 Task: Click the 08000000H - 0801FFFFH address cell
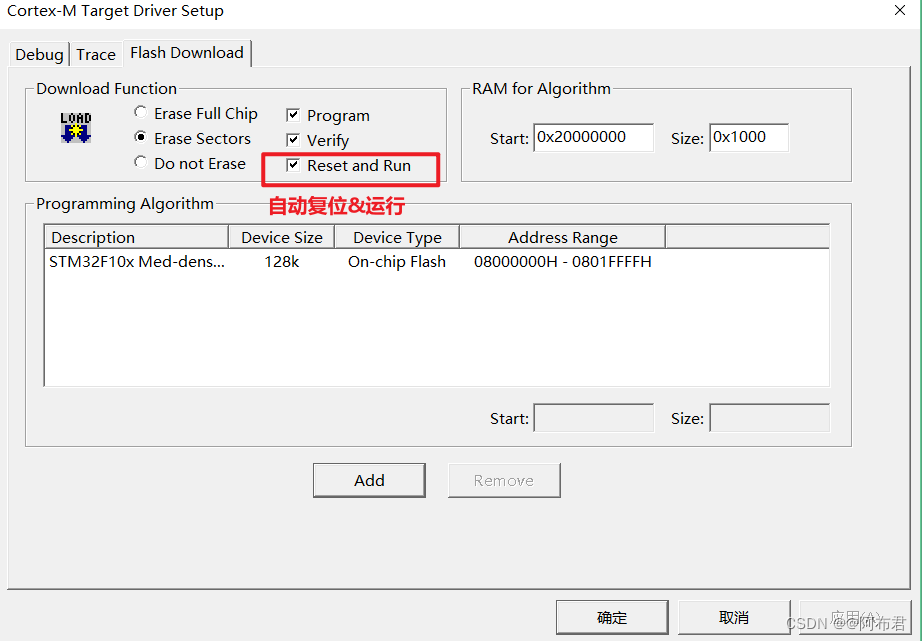(563, 262)
